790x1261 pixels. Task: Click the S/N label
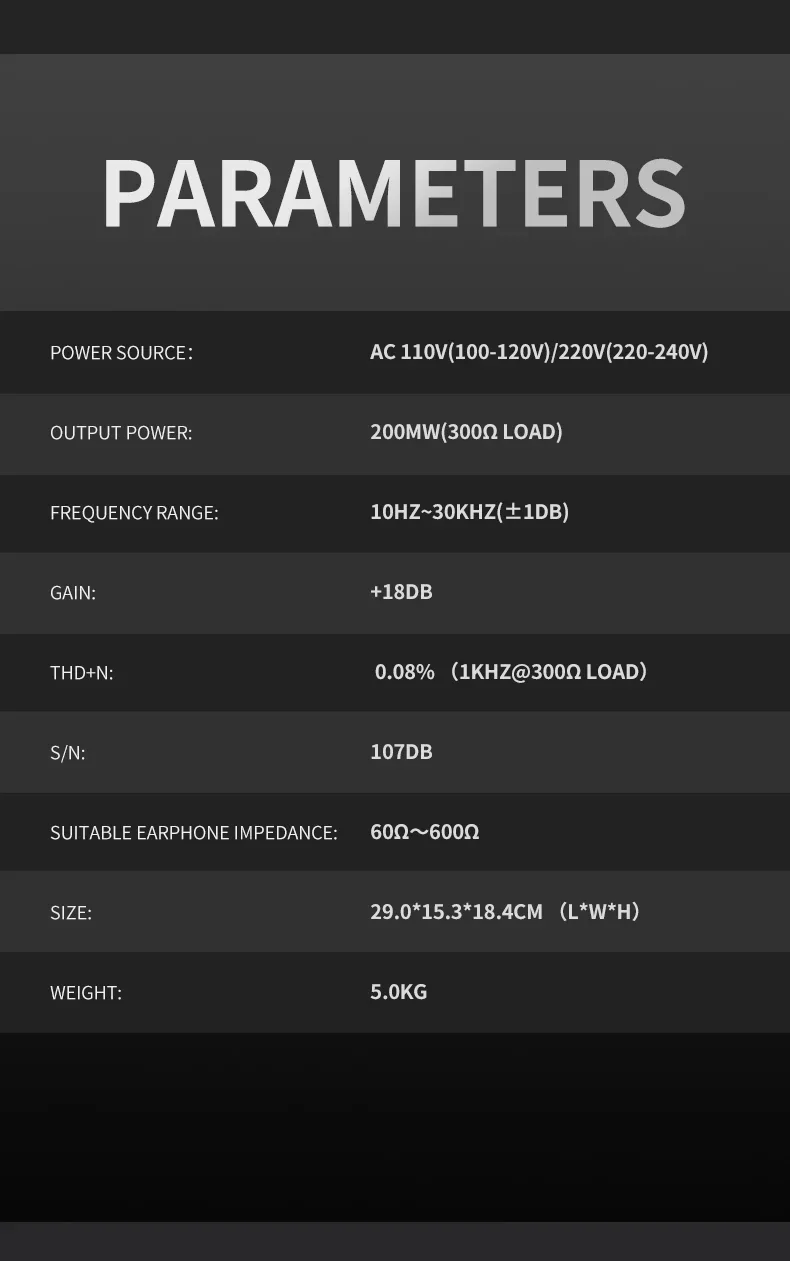tap(68, 753)
